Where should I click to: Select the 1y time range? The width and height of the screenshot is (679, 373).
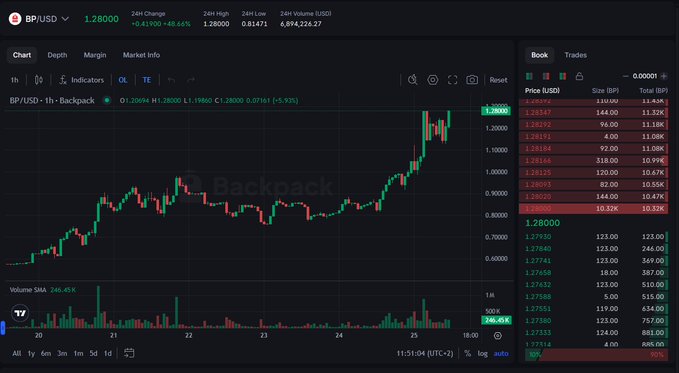tap(31, 354)
